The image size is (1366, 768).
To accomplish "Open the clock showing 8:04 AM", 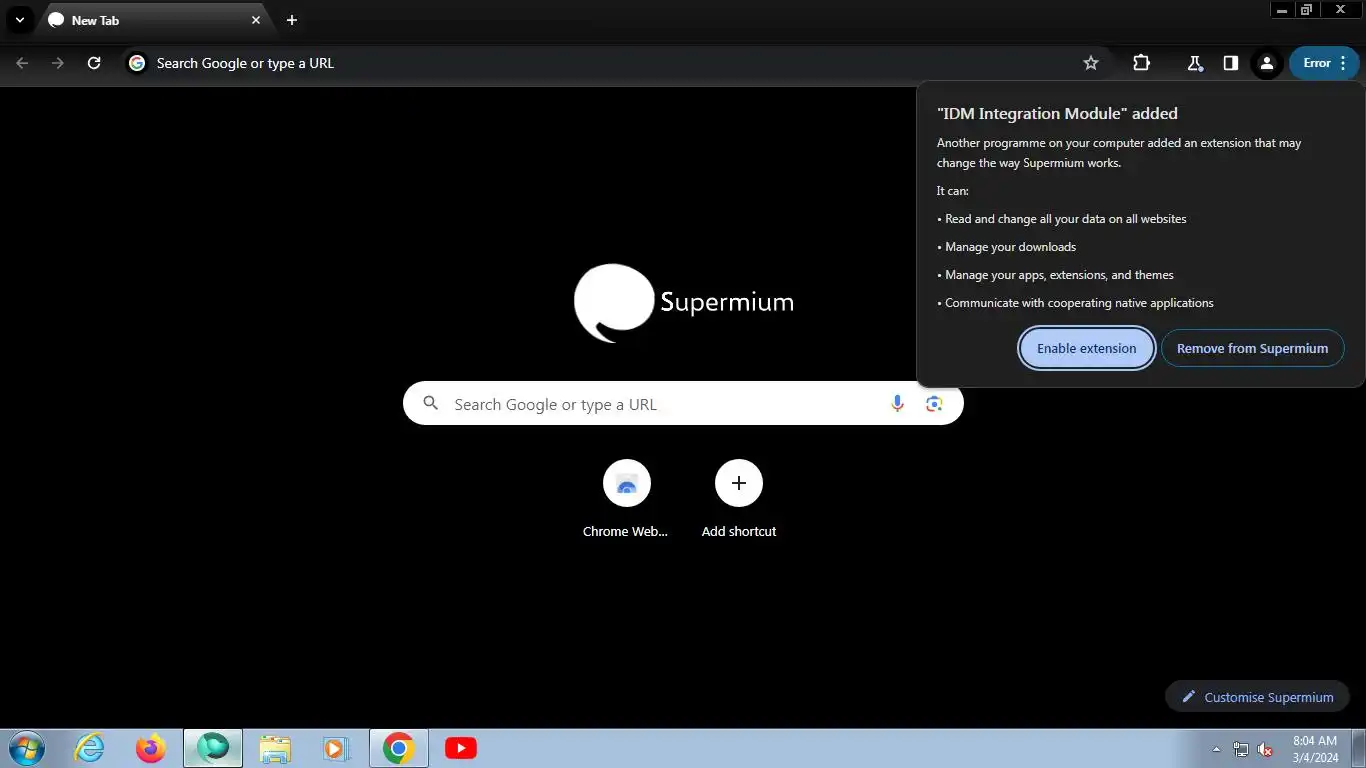I will click(x=1315, y=749).
